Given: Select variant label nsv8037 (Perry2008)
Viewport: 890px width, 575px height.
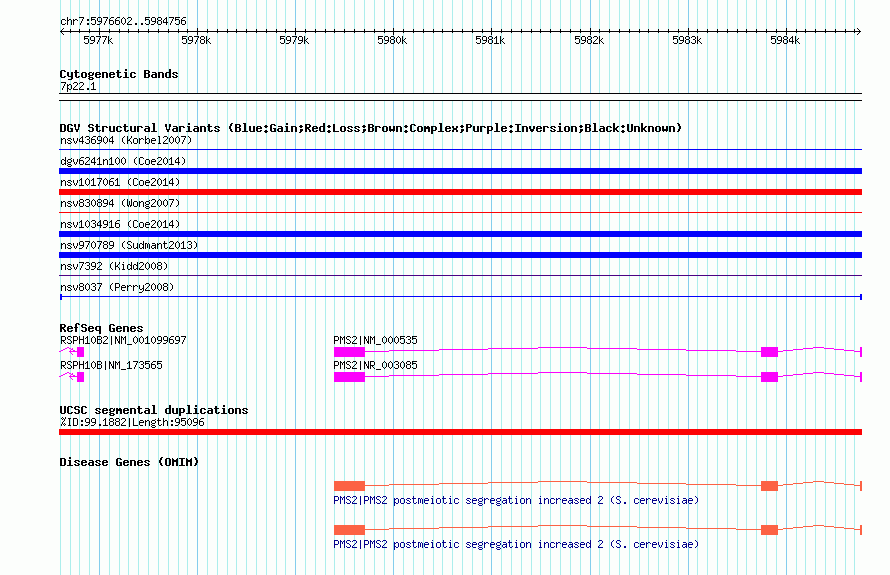Looking at the screenshot, I should [117, 287].
